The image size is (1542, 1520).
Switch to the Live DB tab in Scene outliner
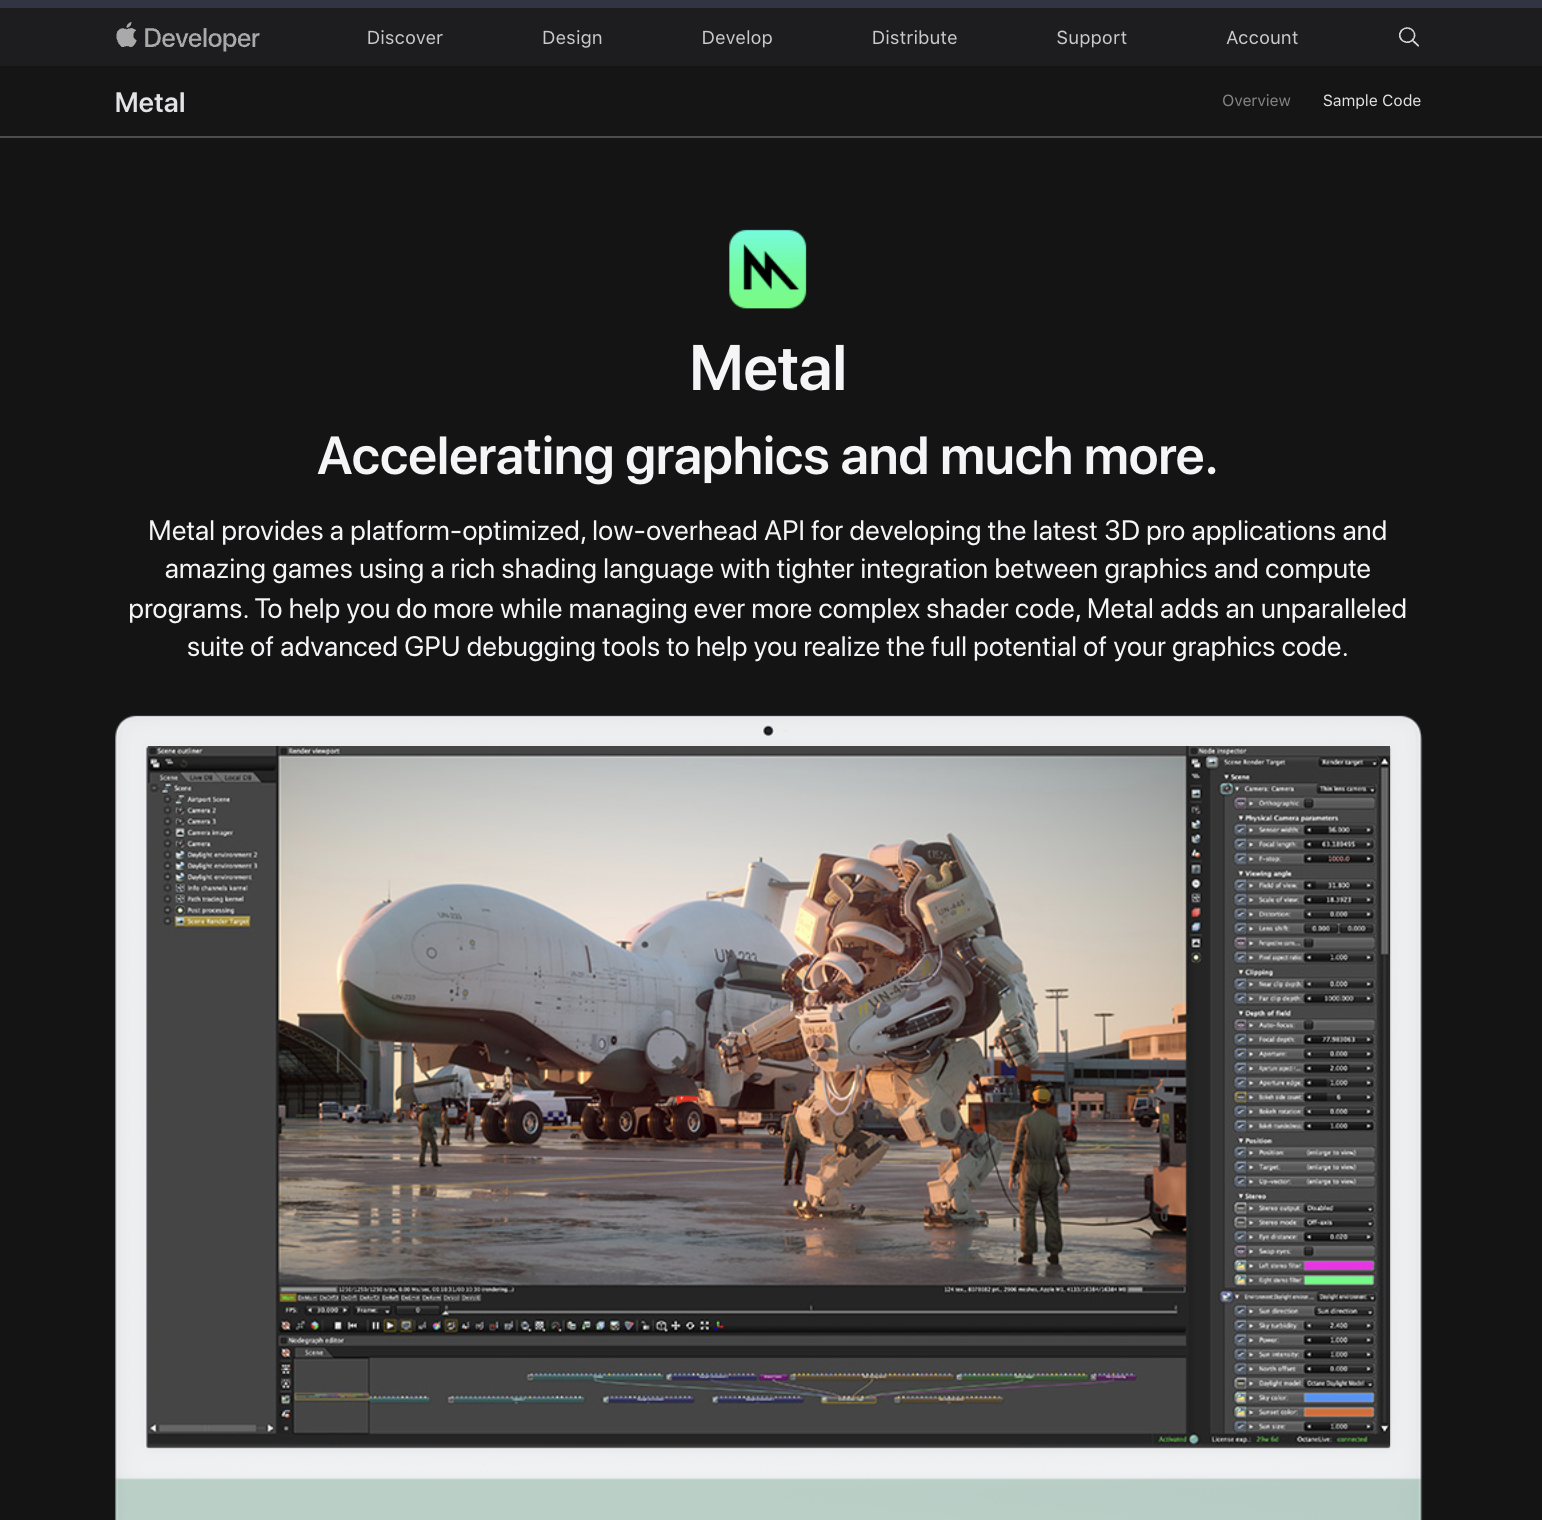(x=202, y=778)
